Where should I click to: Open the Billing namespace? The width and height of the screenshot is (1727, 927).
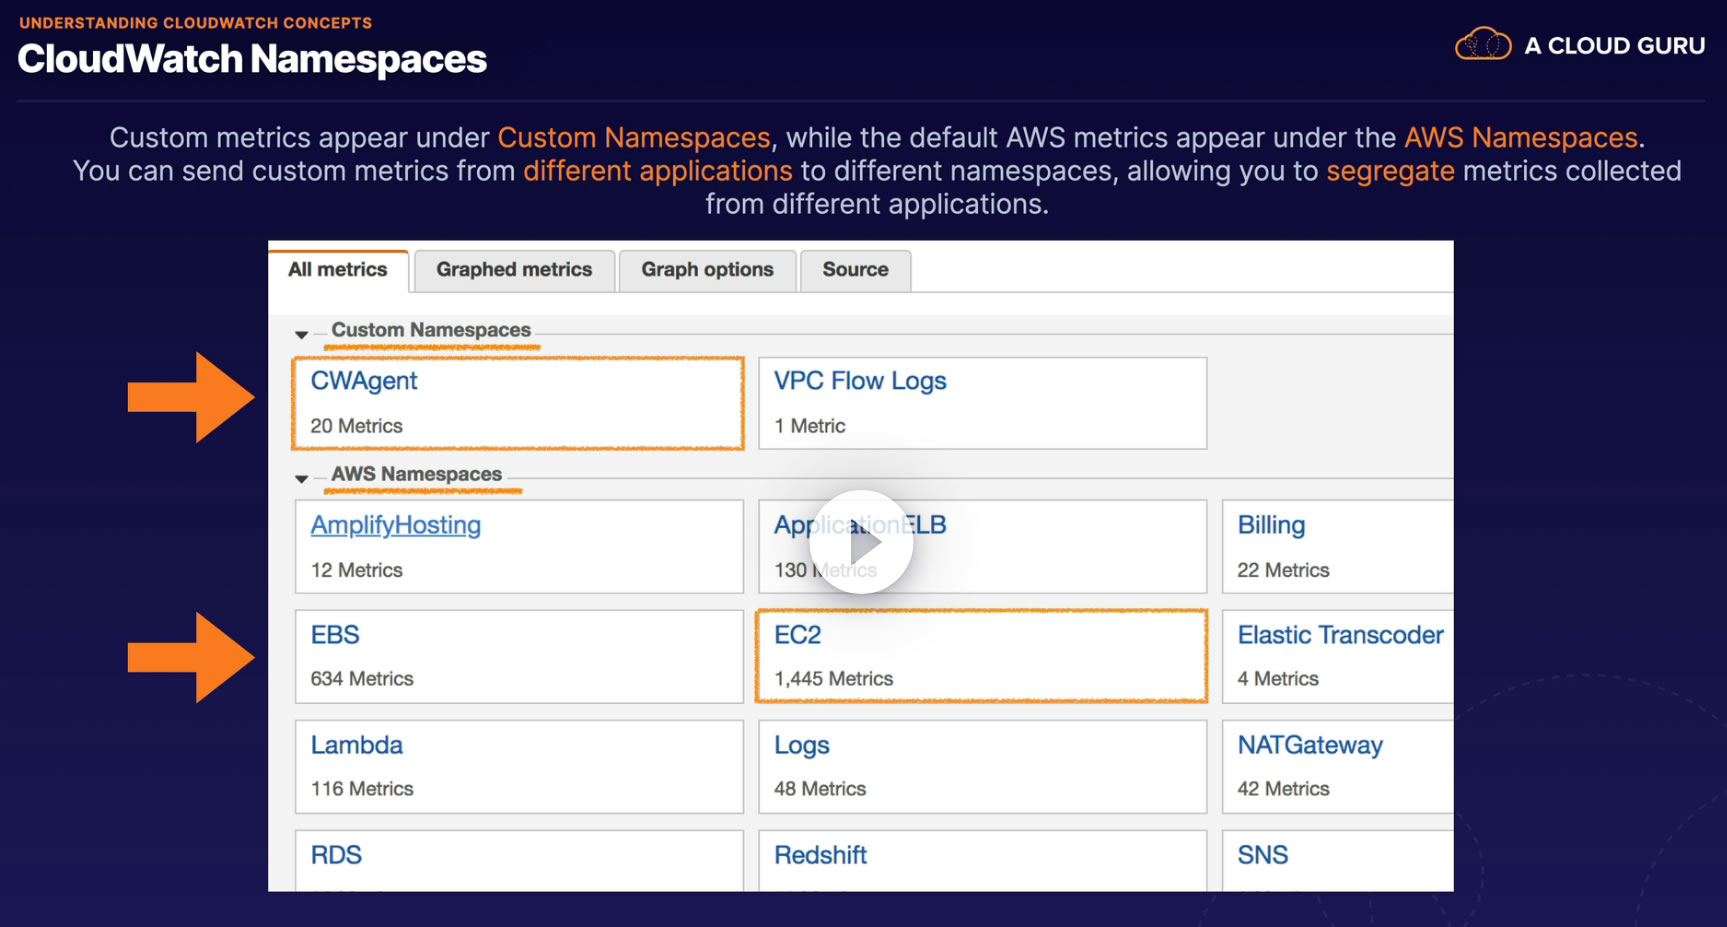click(x=1271, y=525)
